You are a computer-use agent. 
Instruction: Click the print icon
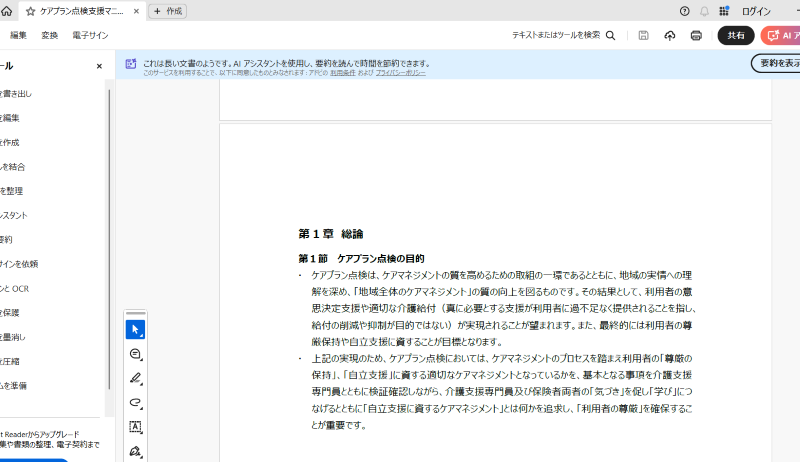696,35
